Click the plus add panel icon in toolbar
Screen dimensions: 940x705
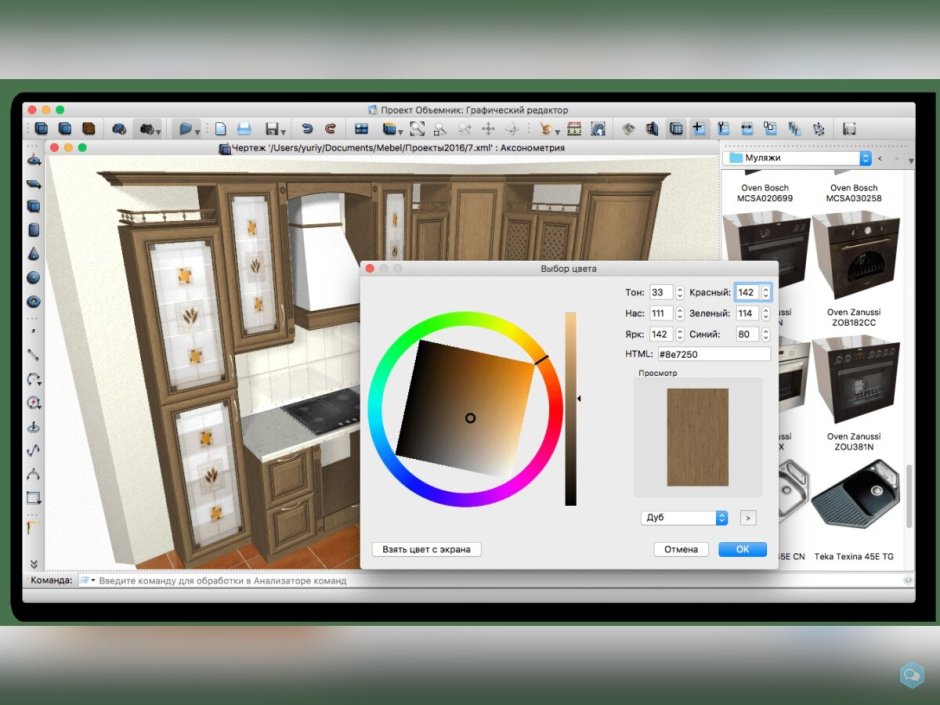point(698,128)
